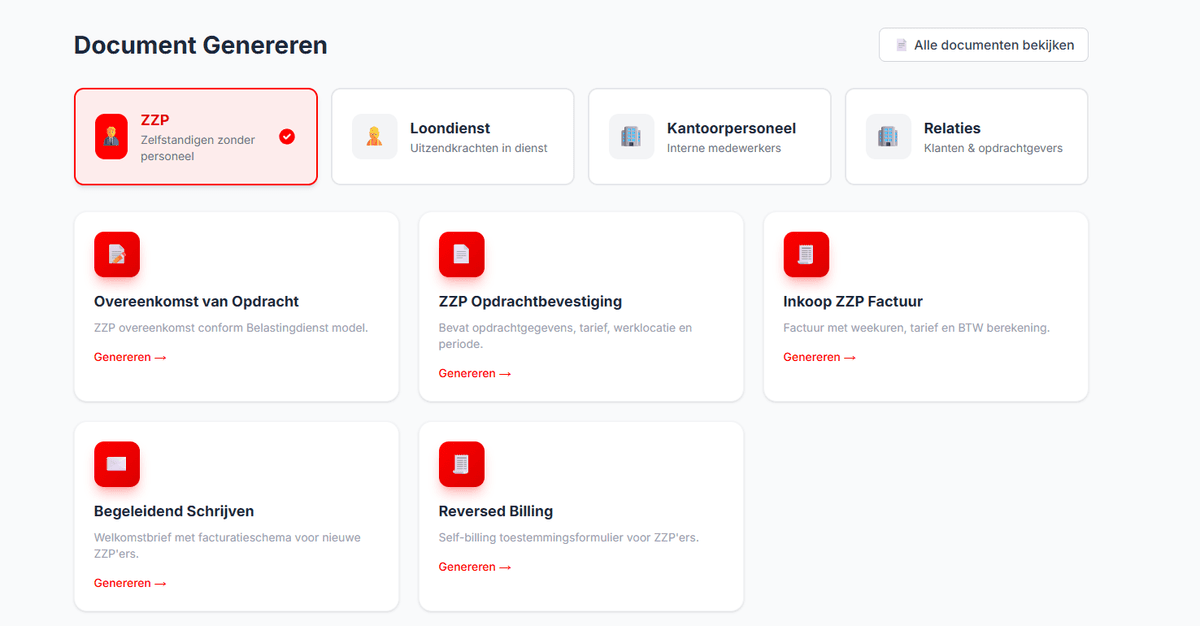Click the Overeenkomst van Opdracht document icon

[117, 254]
